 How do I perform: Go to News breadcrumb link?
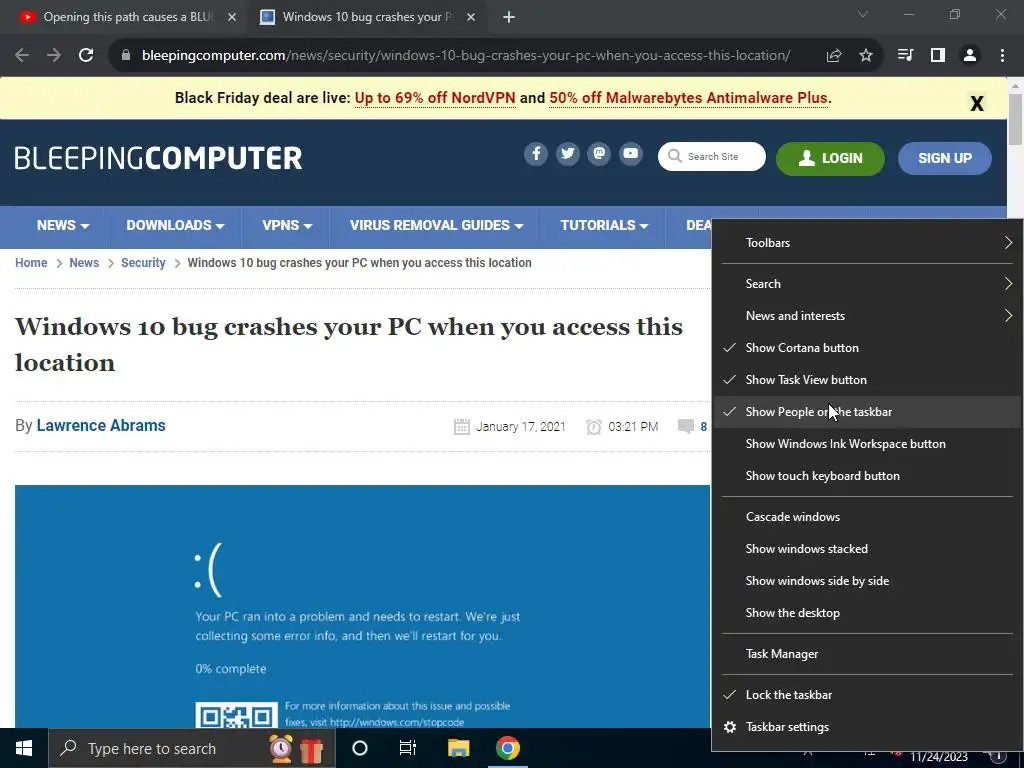(84, 263)
